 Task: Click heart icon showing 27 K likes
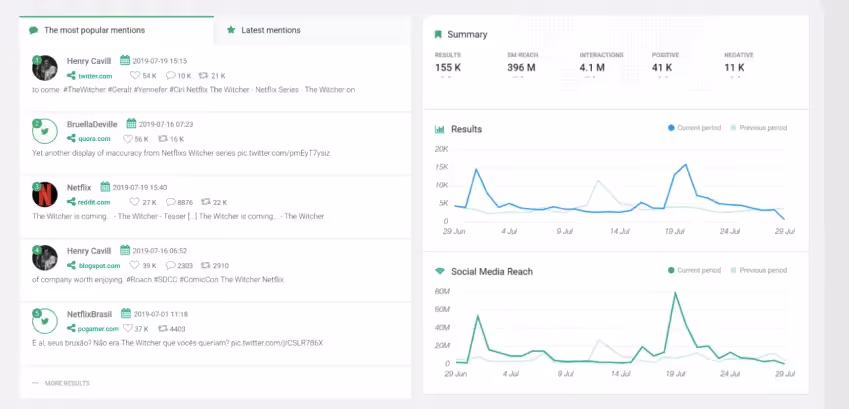135,202
